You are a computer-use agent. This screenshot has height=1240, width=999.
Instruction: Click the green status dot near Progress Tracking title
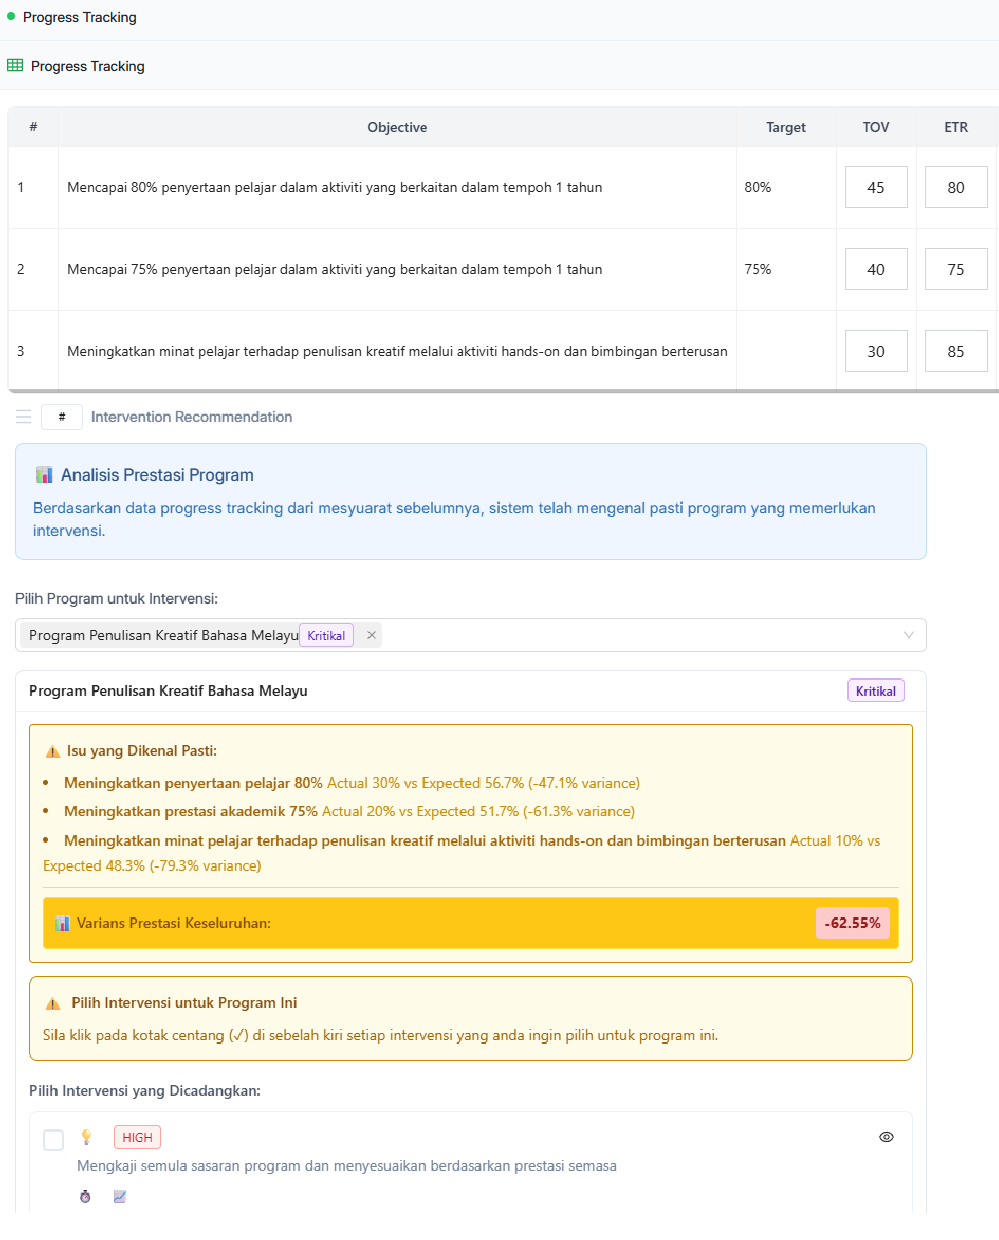click(x=10, y=17)
